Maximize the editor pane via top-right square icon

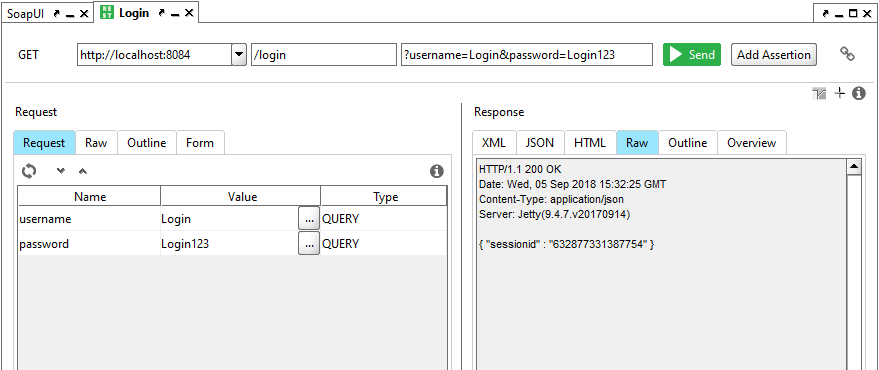coord(853,14)
